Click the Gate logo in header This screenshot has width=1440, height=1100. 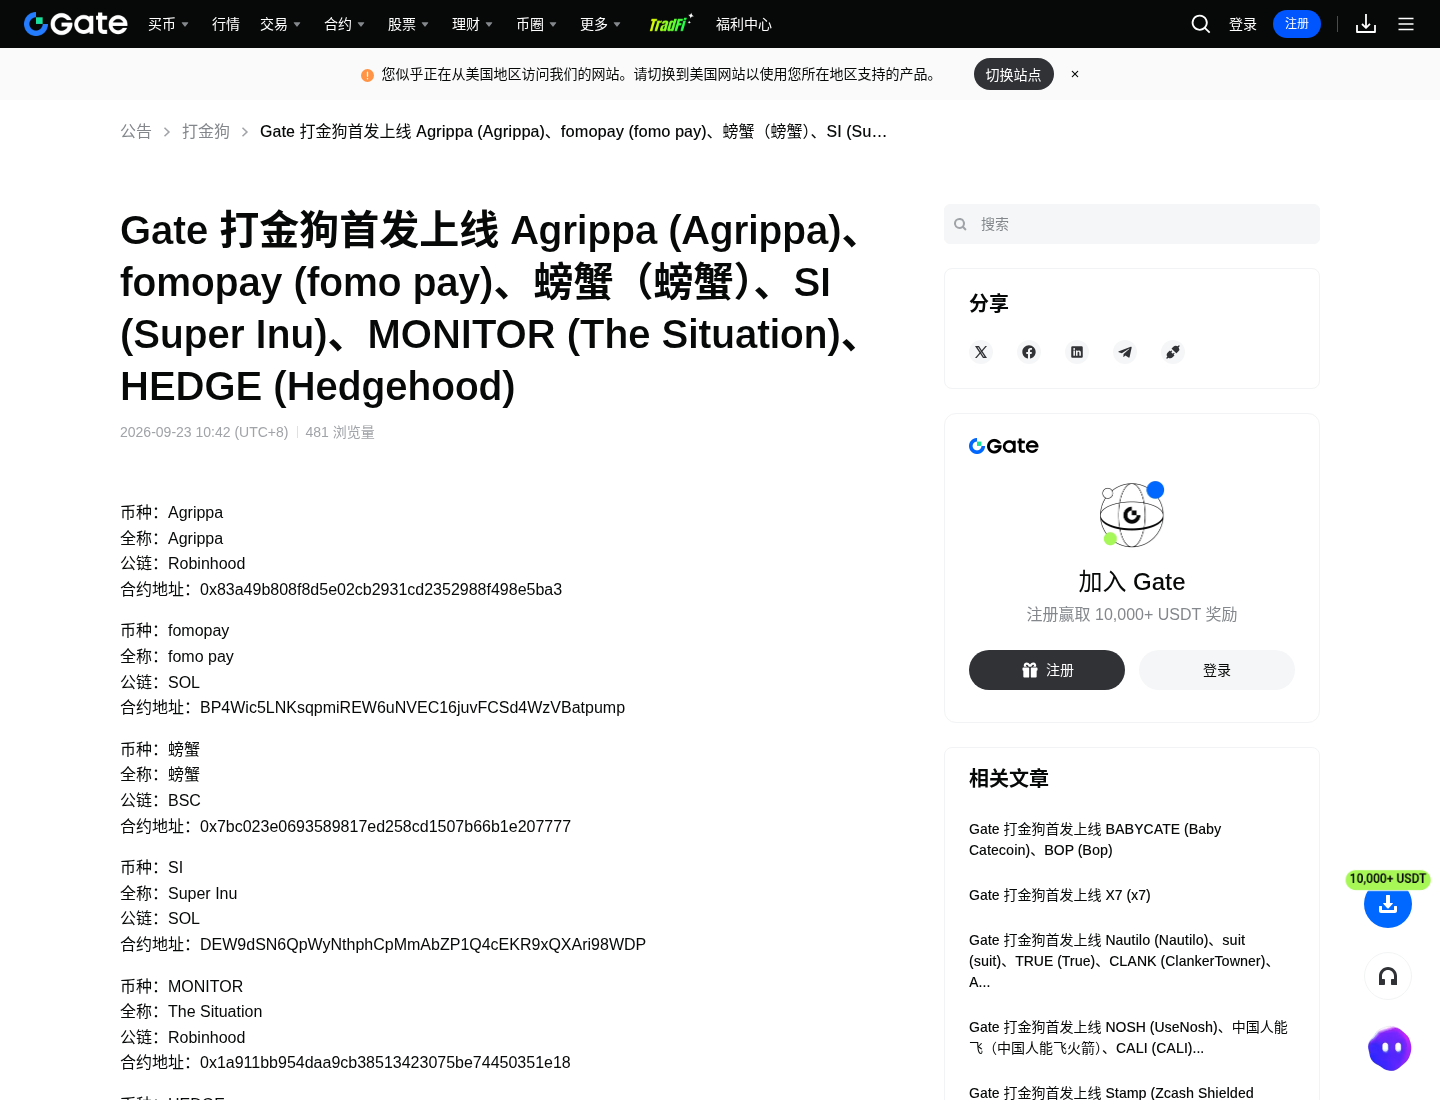point(76,24)
